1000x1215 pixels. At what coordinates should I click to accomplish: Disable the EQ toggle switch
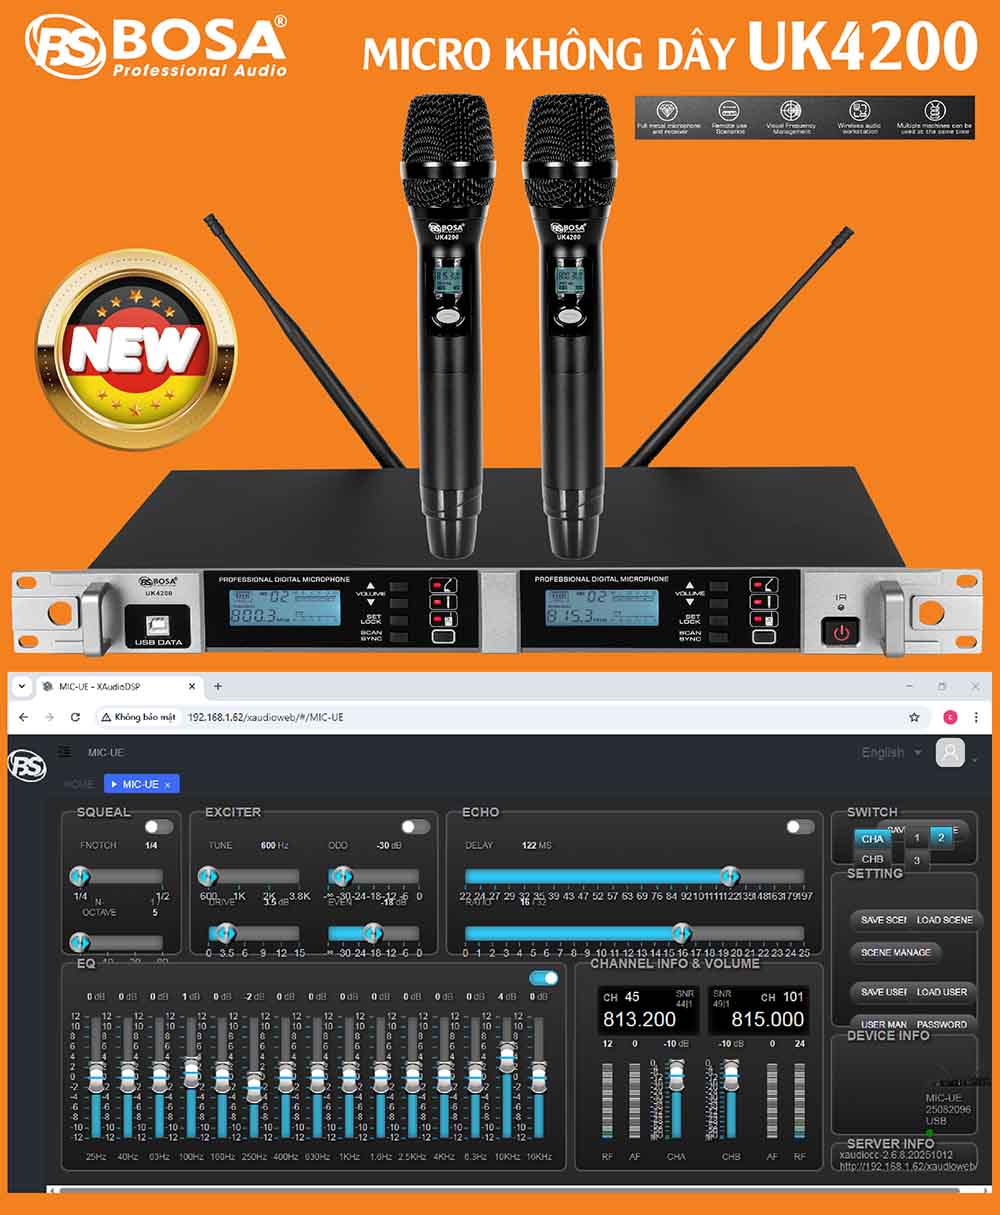click(544, 978)
